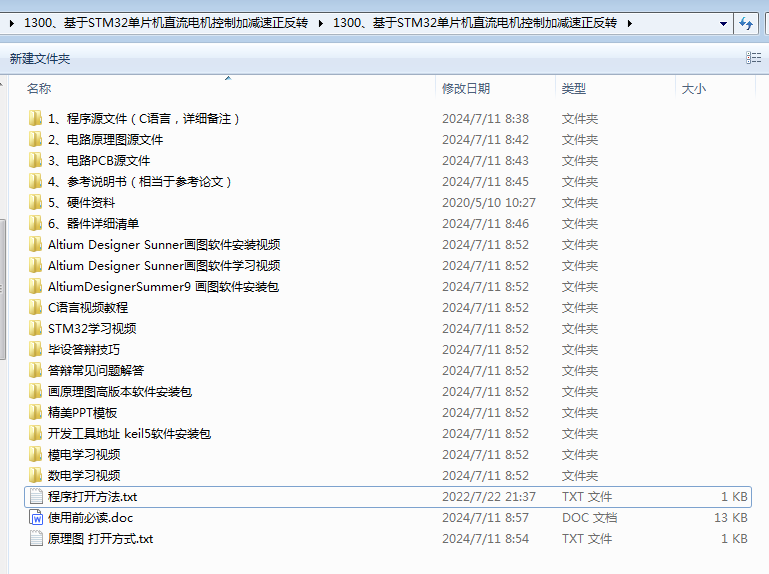Select the 数电学习视频 folder name
This screenshot has height=574, width=769.
tap(84, 475)
